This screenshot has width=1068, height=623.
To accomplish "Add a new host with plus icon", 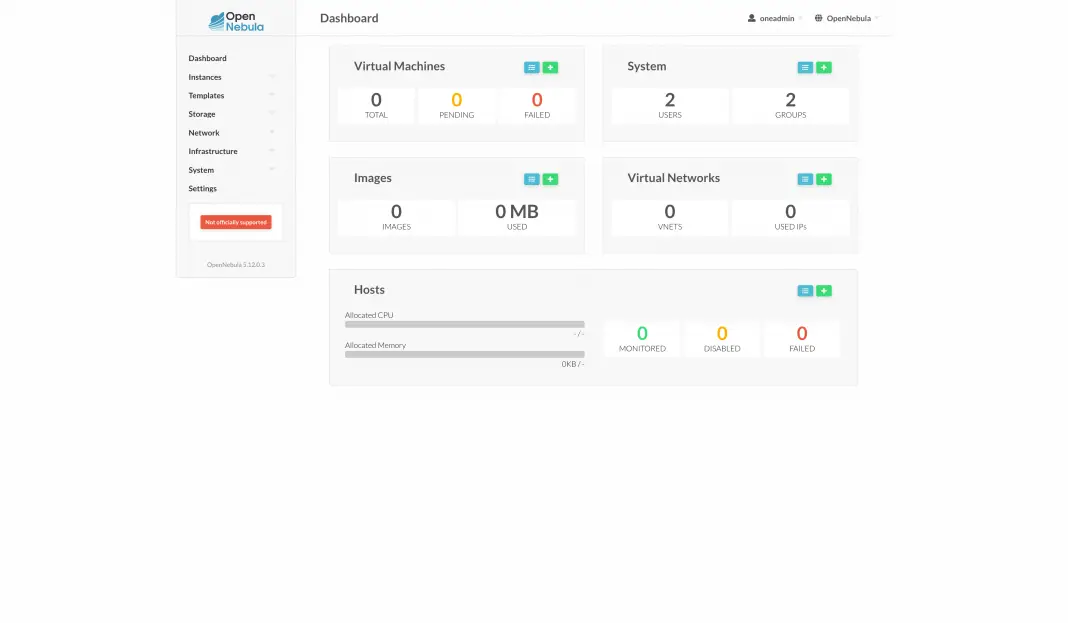I will point(824,291).
